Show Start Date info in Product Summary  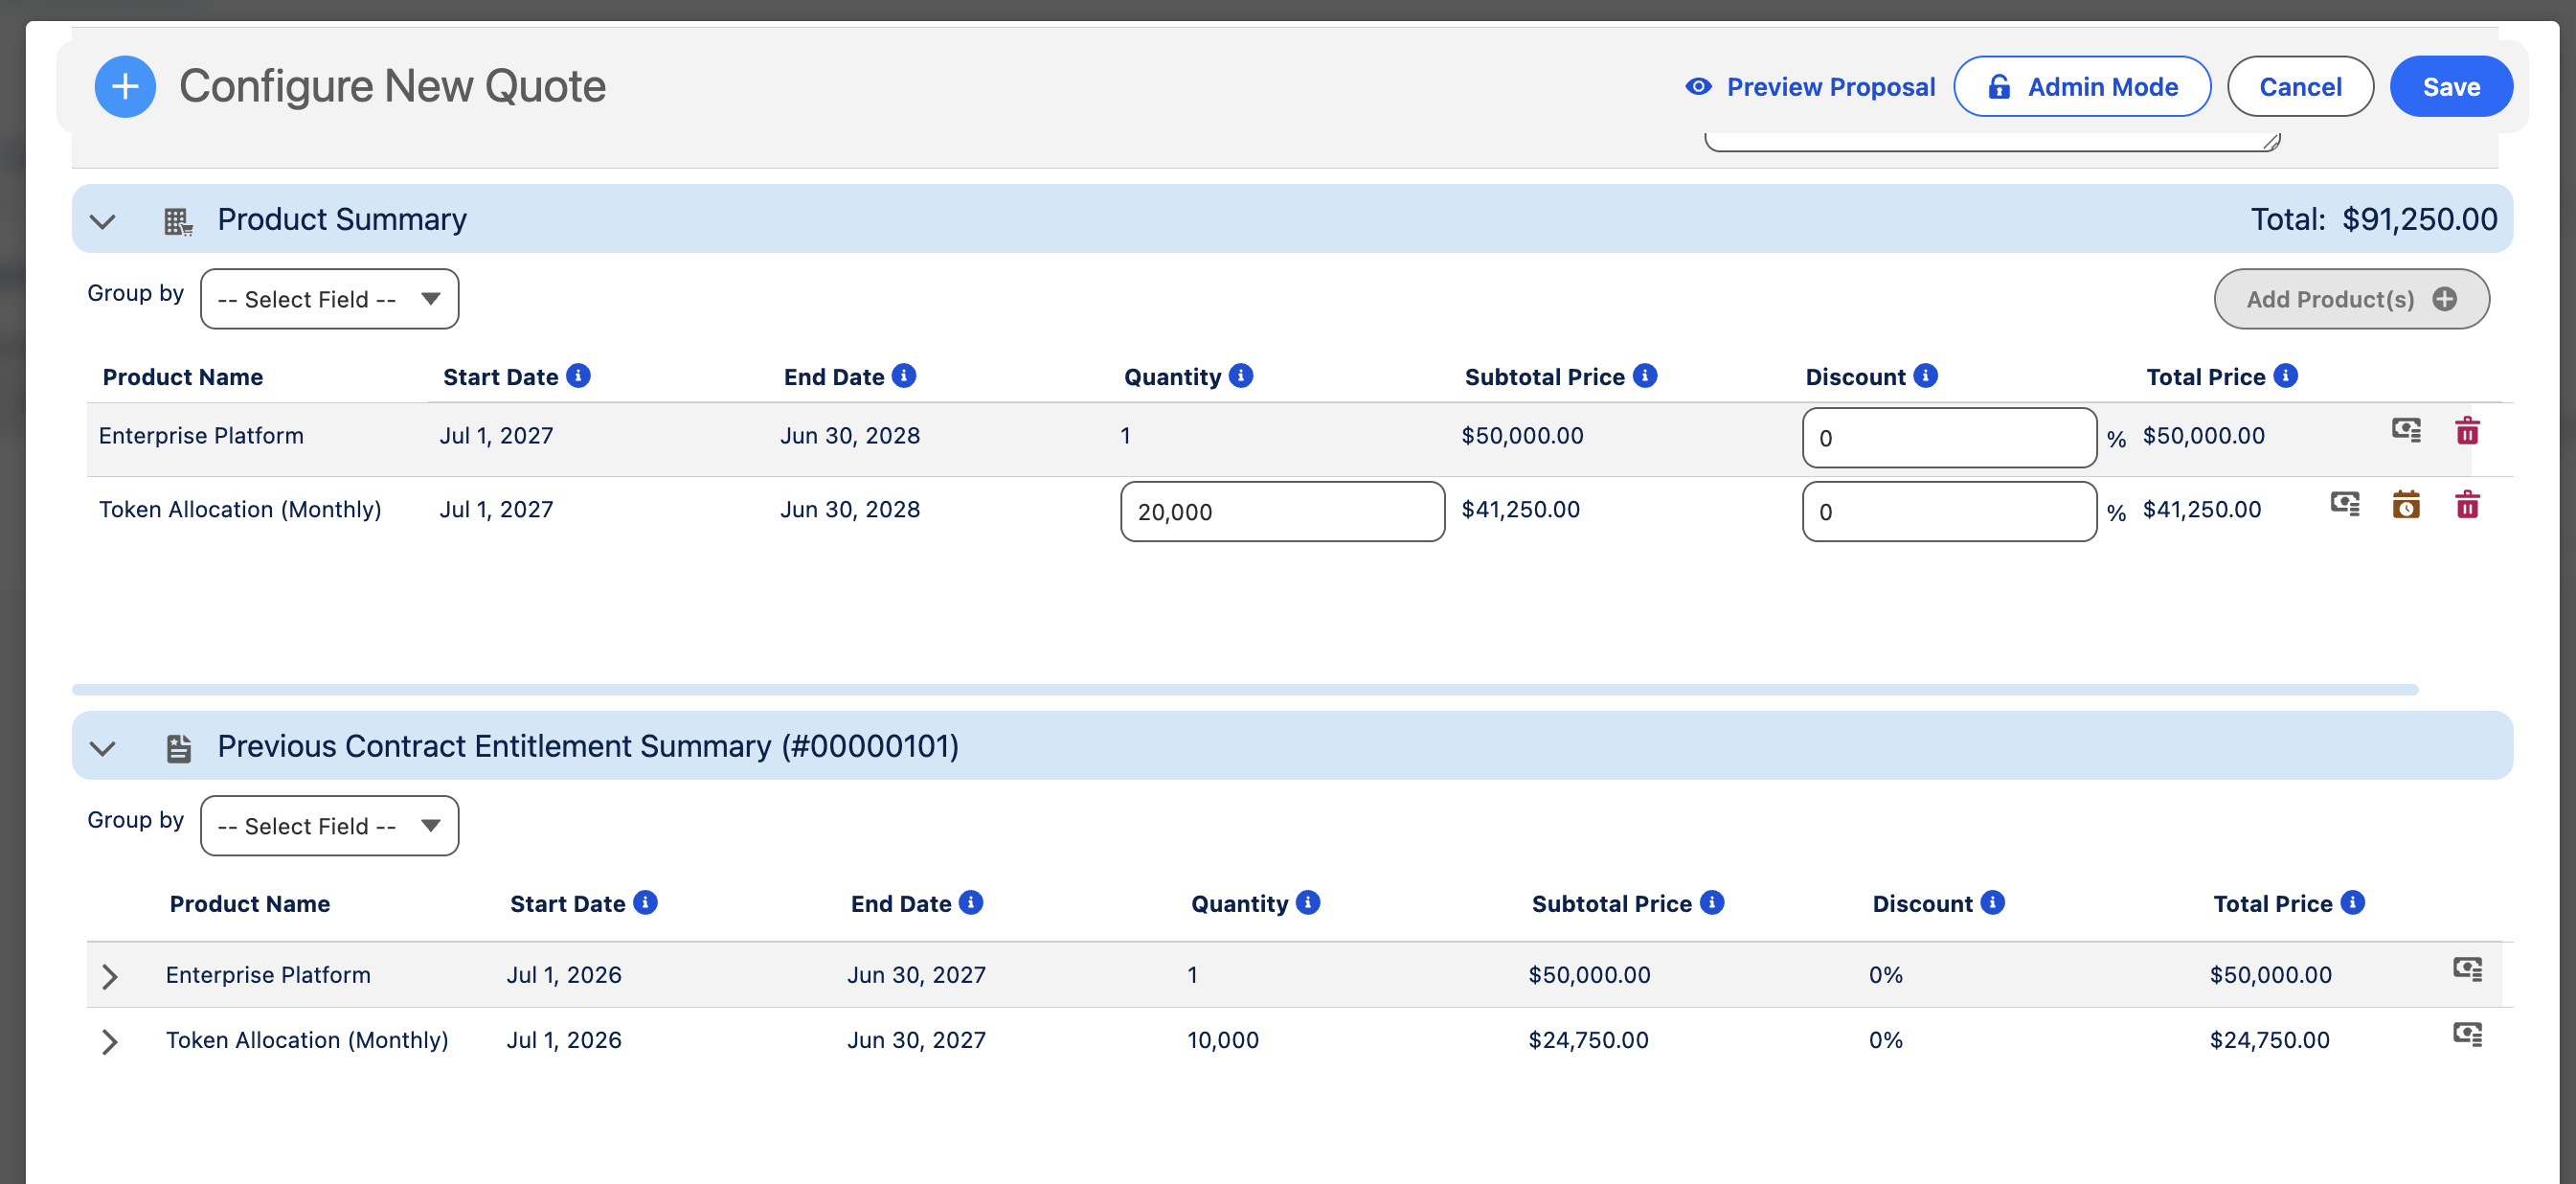578,376
